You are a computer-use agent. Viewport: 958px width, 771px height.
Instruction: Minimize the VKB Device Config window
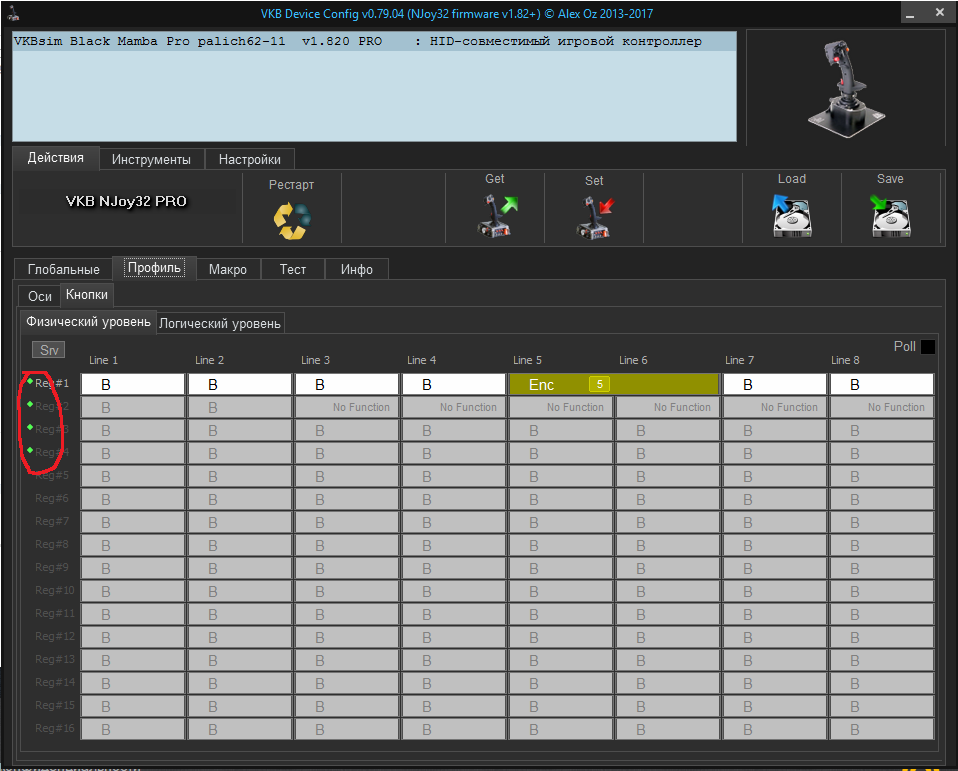[910, 13]
